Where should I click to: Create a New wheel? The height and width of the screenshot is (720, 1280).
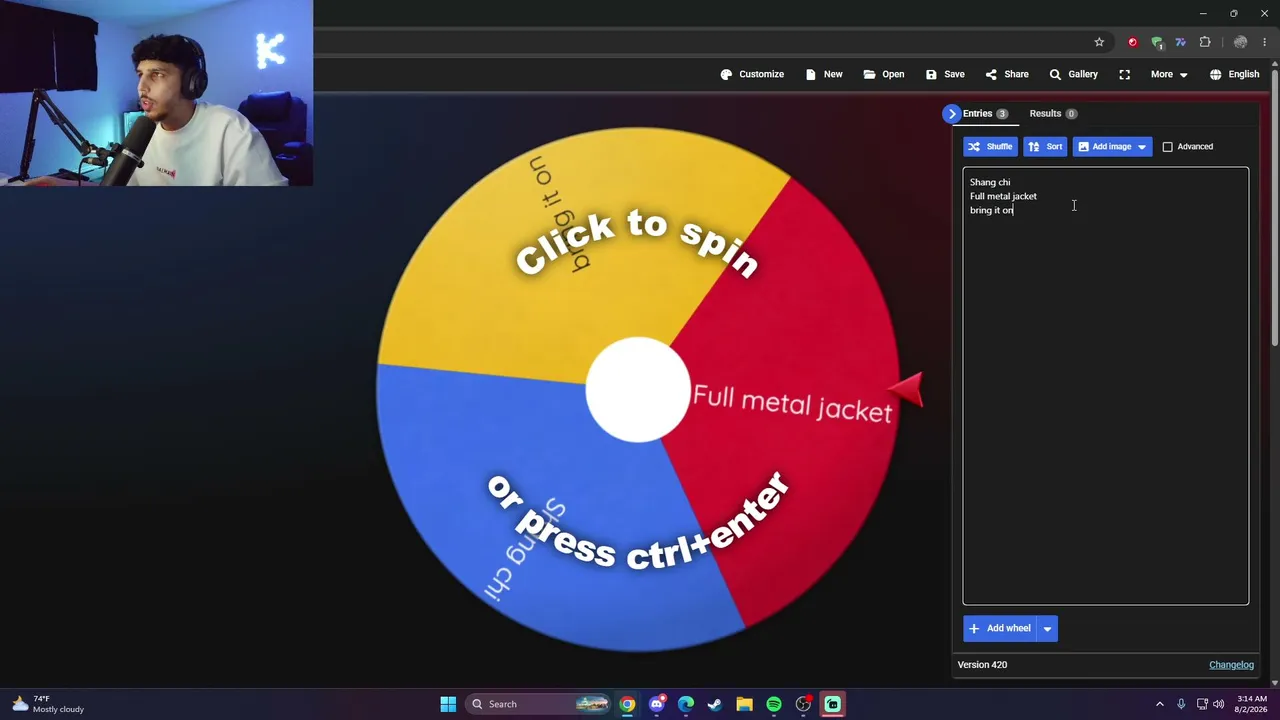pyautogui.click(x=824, y=74)
